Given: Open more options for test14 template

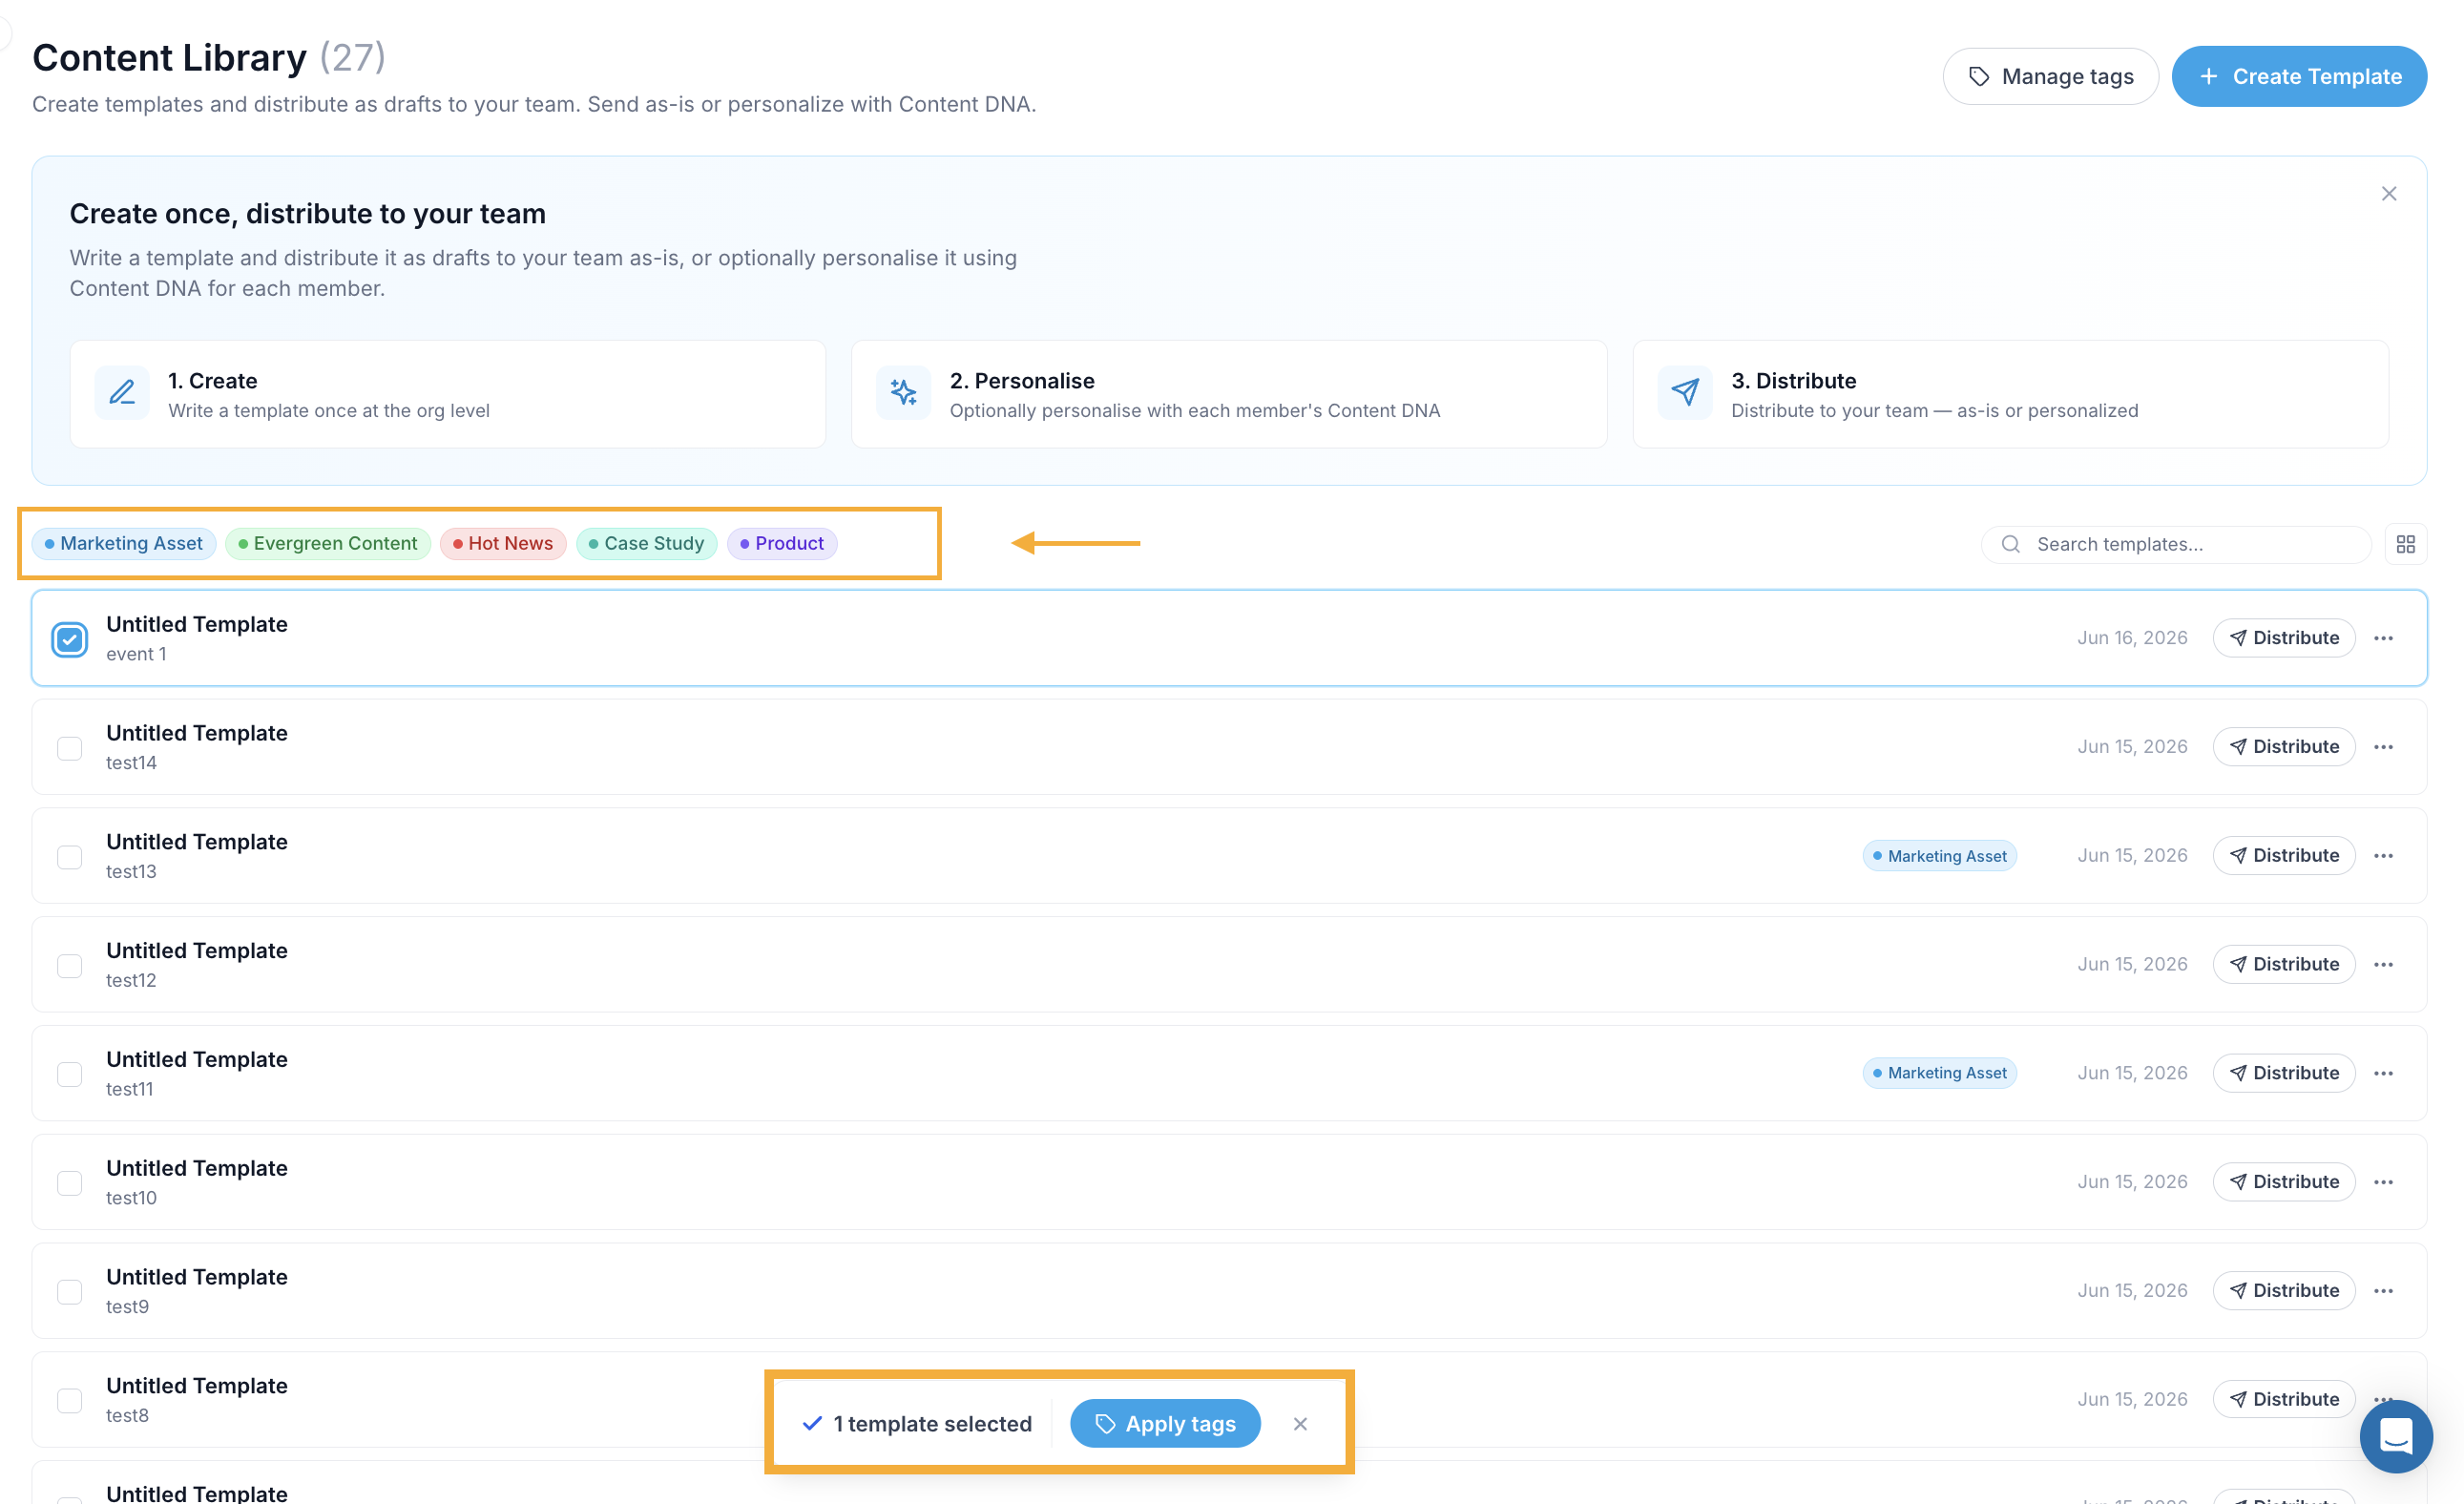Looking at the screenshot, I should point(2384,747).
